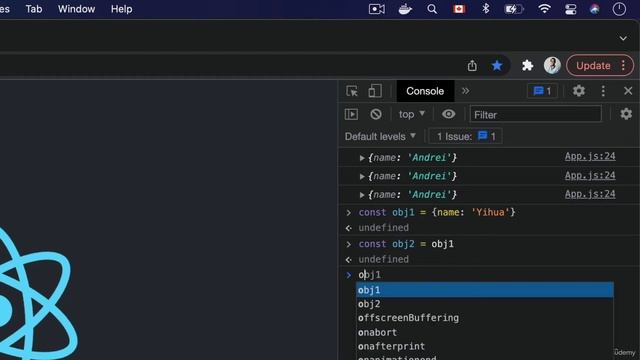Click the const obj1 = {name: 'Yihua'} entry
Screen dimensions: 640x360
point(437,212)
